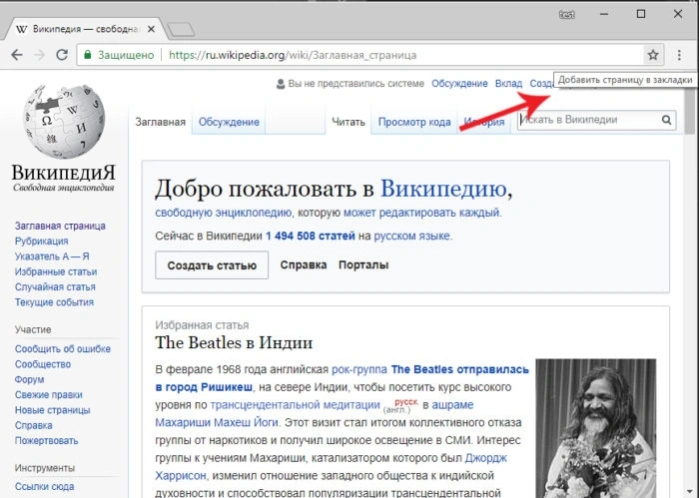Click the Обсуждение link in user bar
699x498 pixels.
(459, 84)
